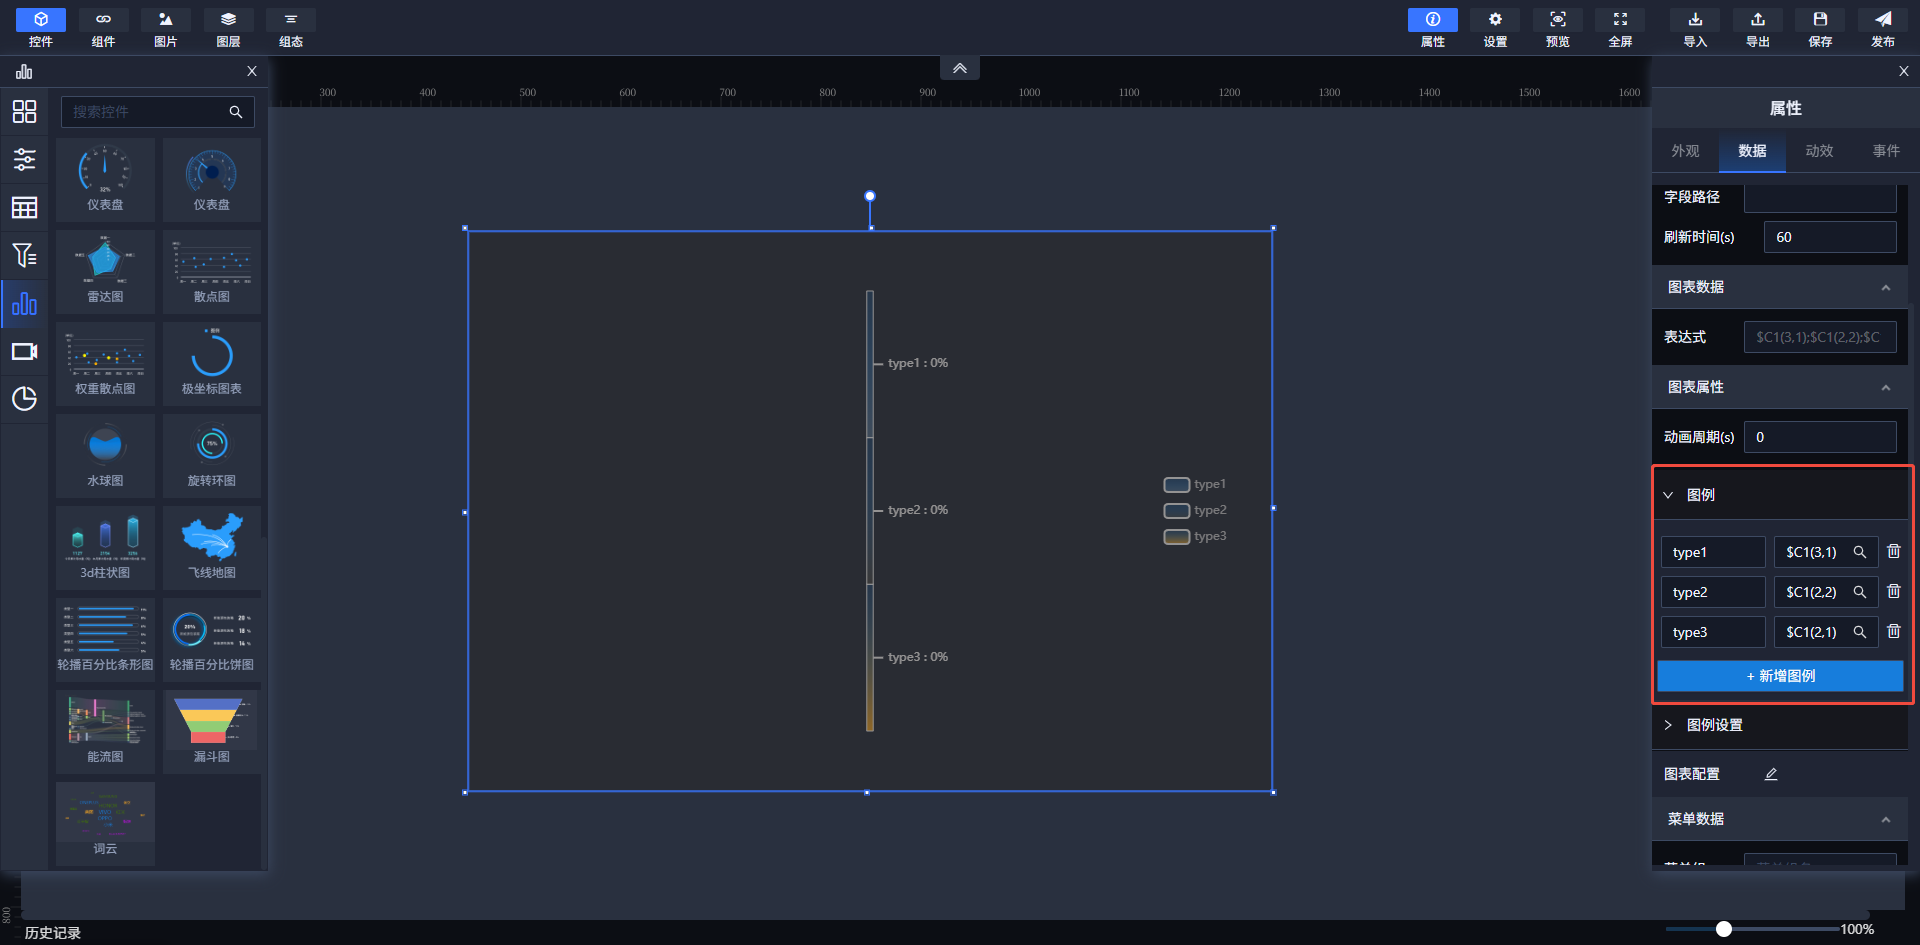Image resolution: width=1920 pixels, height=945 pixels.
Task: Collapse the 图表数据 section
Action: 1885,288
